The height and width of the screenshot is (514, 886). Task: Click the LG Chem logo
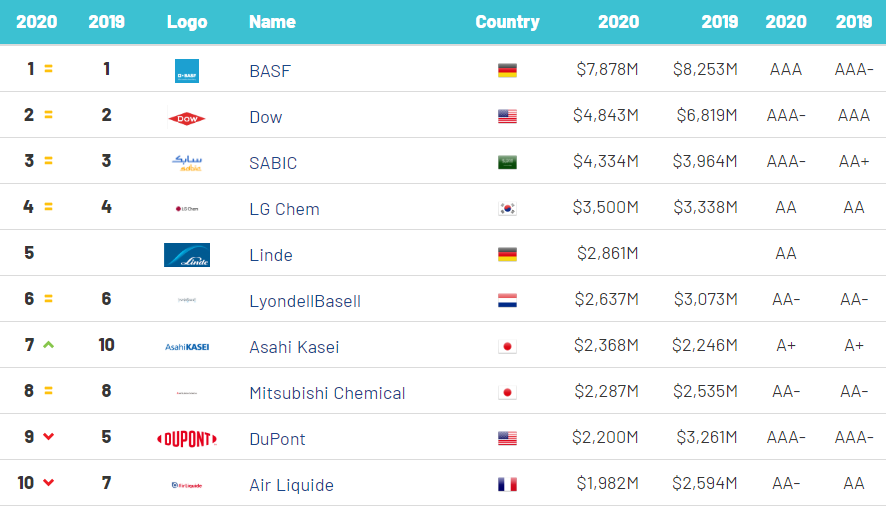187,209
